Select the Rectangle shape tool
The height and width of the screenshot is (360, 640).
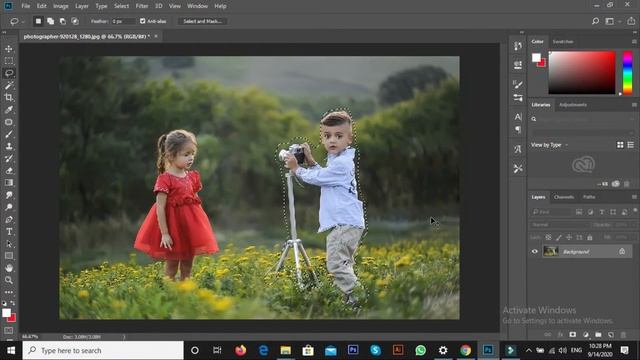tap(9, 256)
